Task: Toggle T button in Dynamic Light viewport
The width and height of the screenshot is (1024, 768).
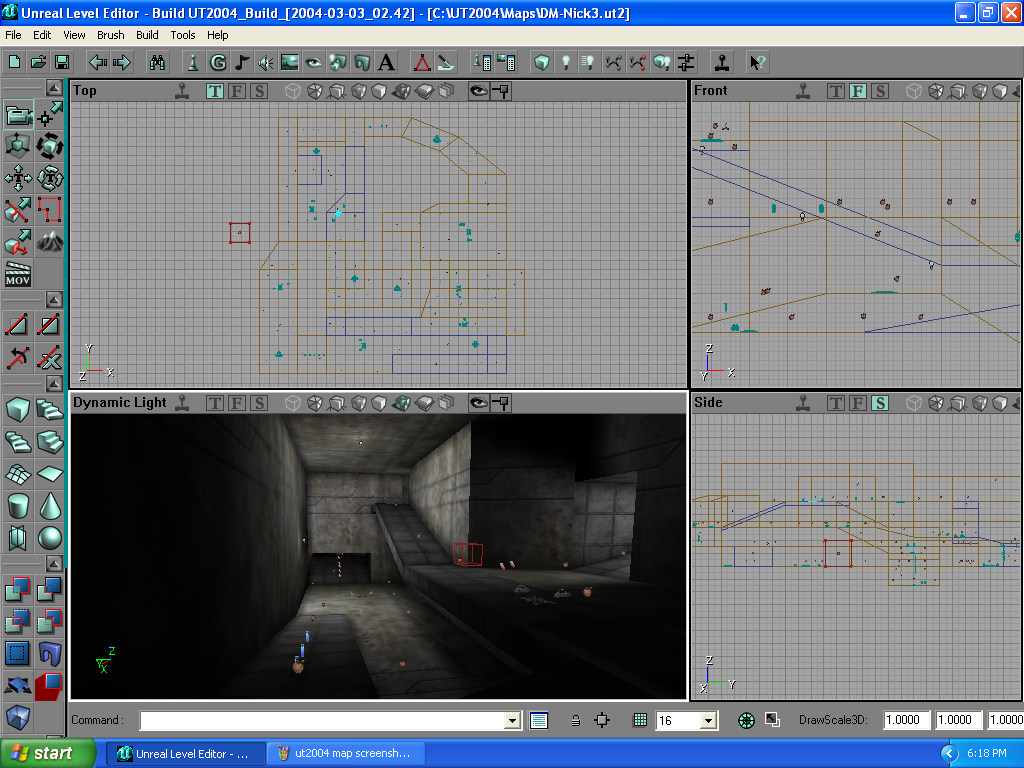Action: pos(215,403)
